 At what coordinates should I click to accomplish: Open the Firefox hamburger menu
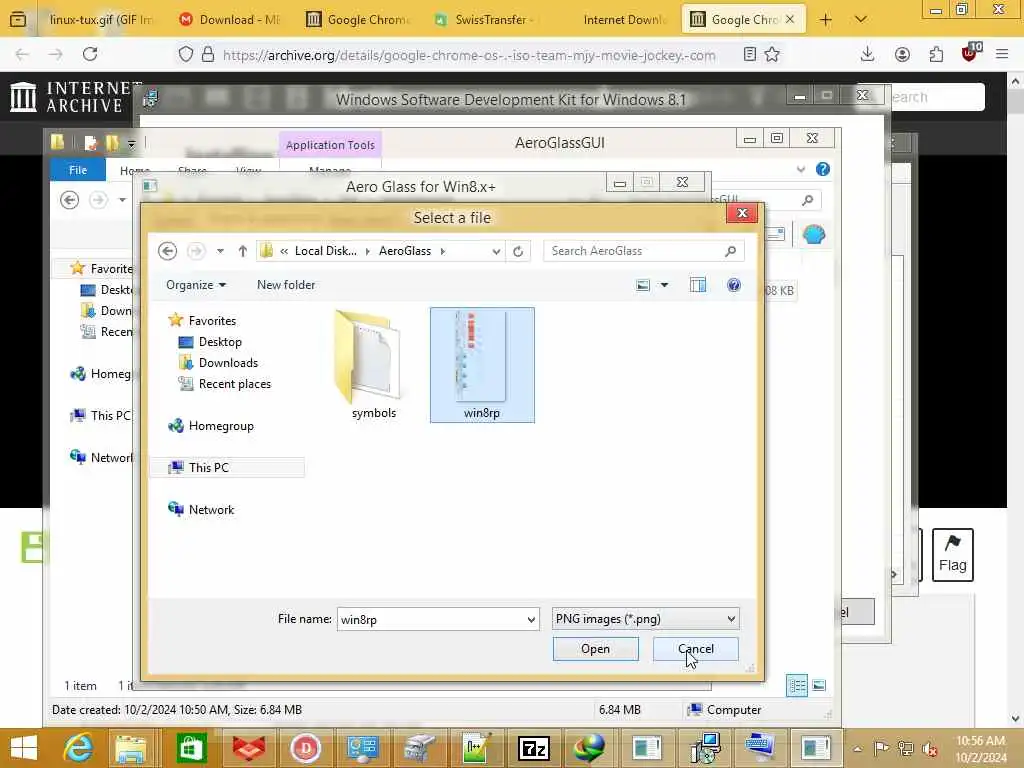(x=1002, y=55)
